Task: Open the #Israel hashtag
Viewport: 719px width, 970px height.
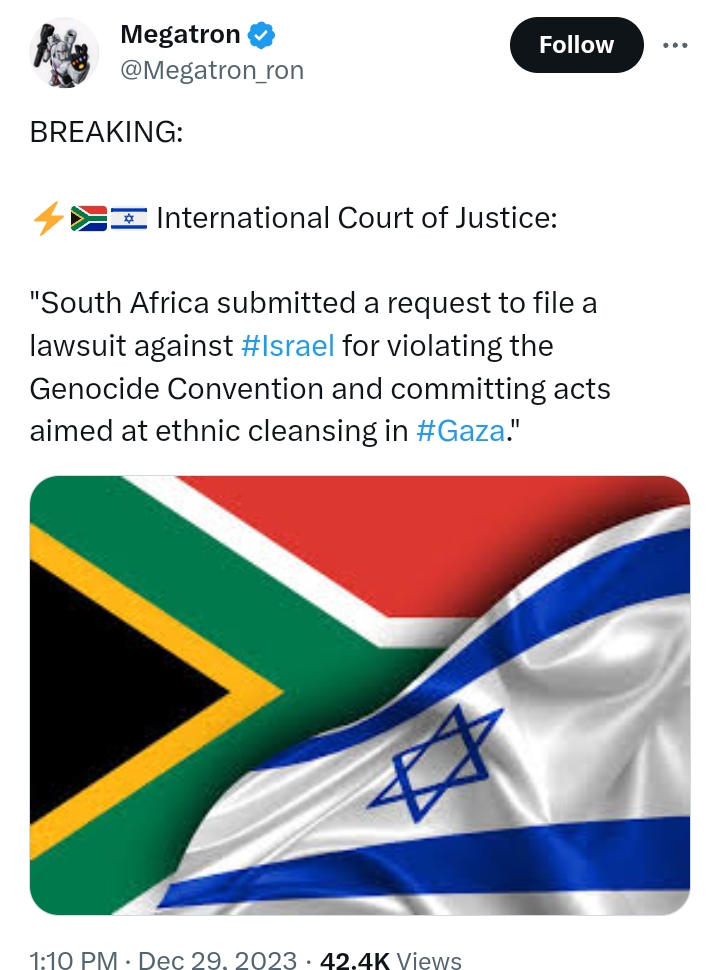Action: point(288,346)
